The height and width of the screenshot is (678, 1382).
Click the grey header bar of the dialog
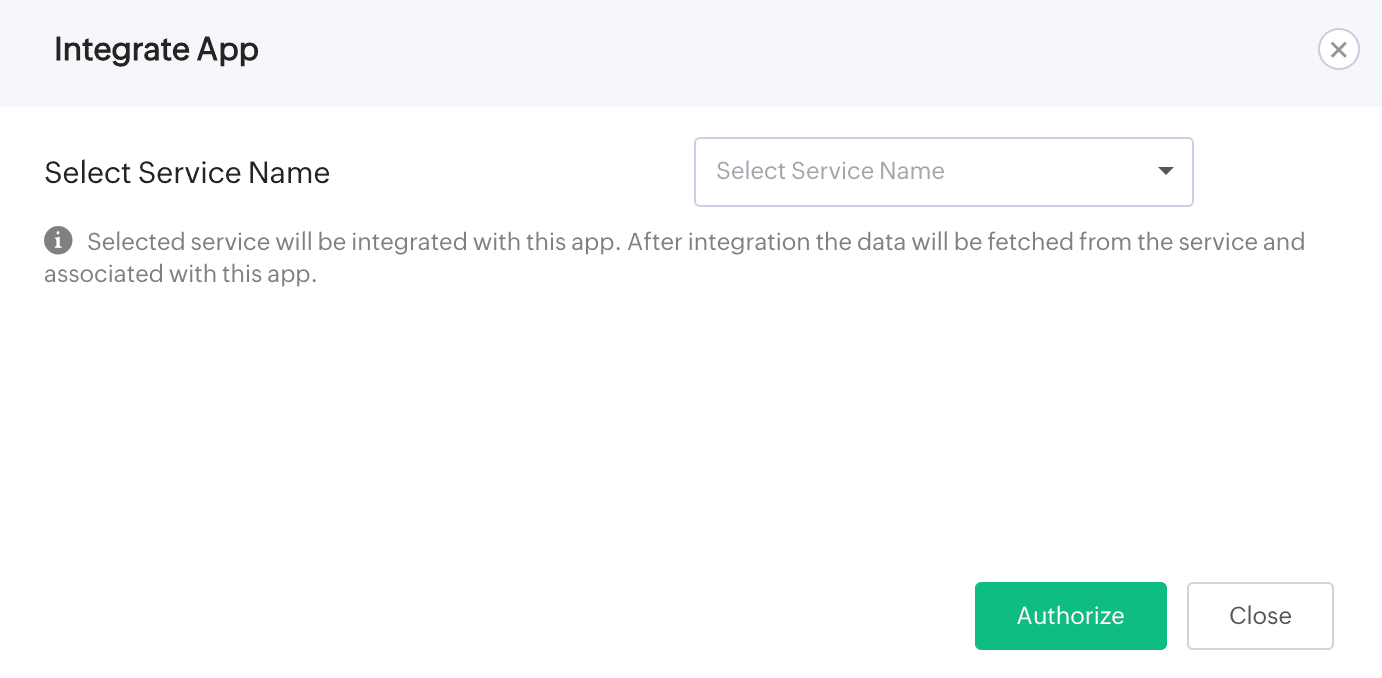click(700, 52)
